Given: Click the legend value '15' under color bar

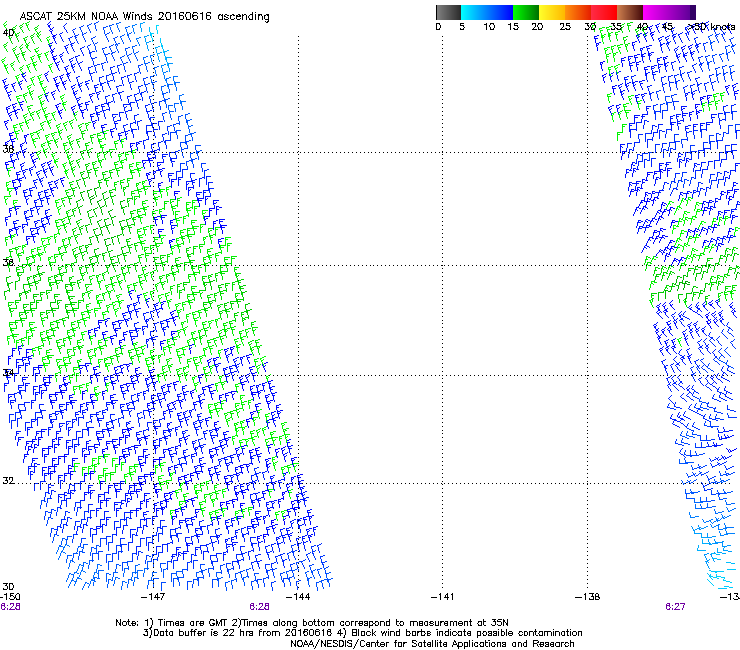Looking at the screenshot, I should coord(513,27).
